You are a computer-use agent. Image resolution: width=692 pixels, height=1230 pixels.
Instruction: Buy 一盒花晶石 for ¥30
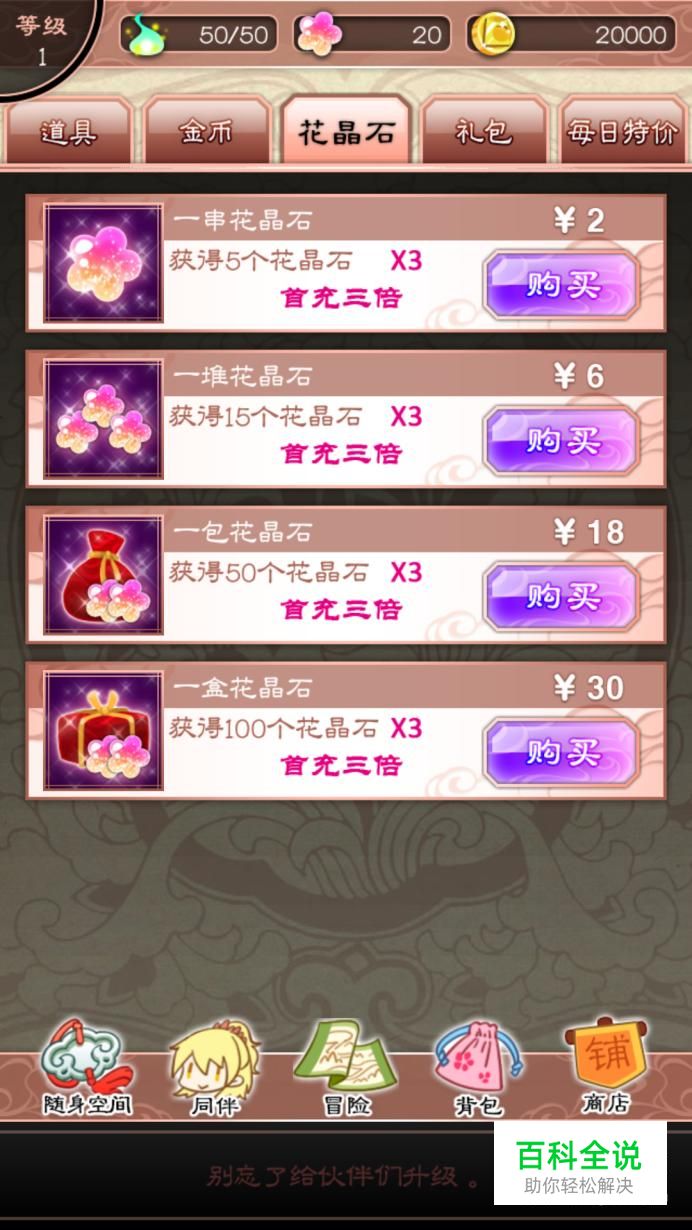point(562,753)
